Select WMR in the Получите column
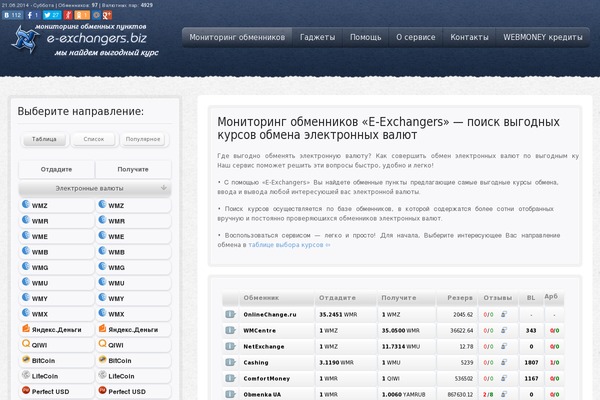The width and height of the screenshot is (600, 400). [x=133, y=220]
